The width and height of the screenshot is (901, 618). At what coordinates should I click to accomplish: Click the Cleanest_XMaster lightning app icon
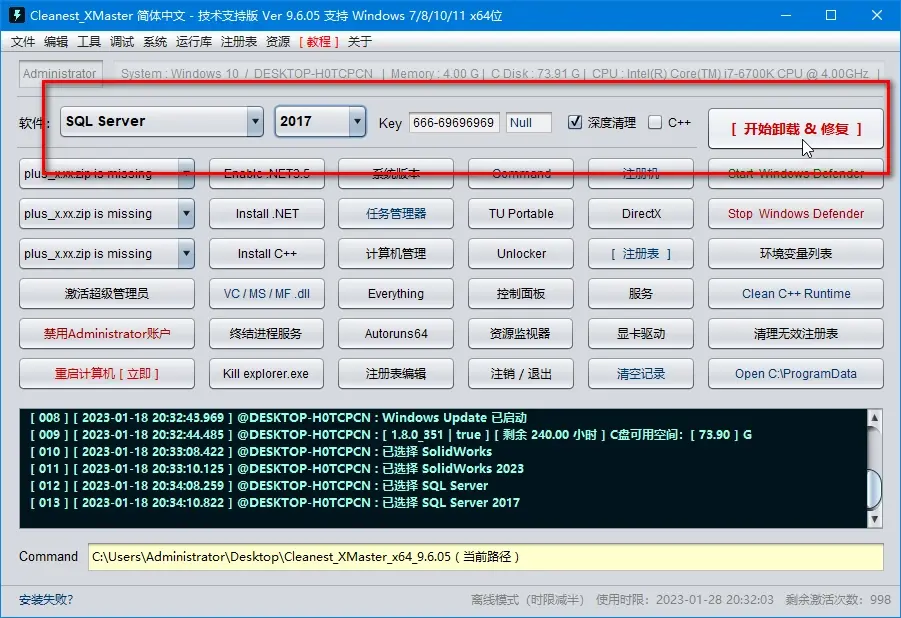click(17, 15)
